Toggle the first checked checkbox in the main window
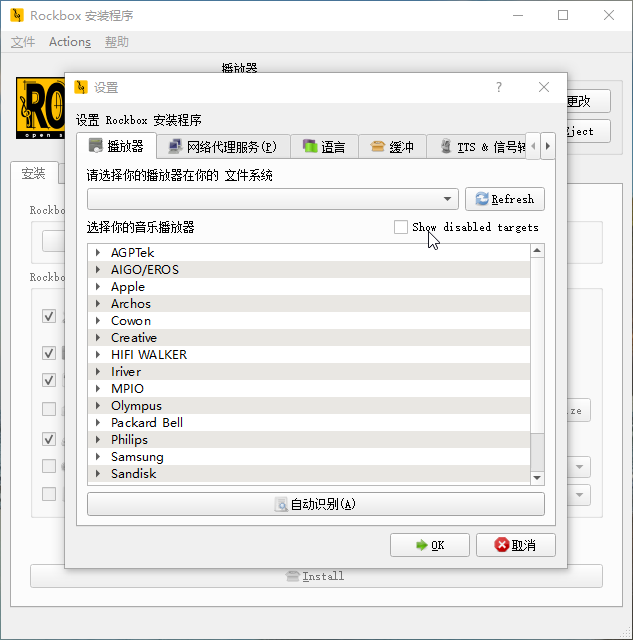The height and width of the screenshot is (640, 633). (x=49, y=316)
